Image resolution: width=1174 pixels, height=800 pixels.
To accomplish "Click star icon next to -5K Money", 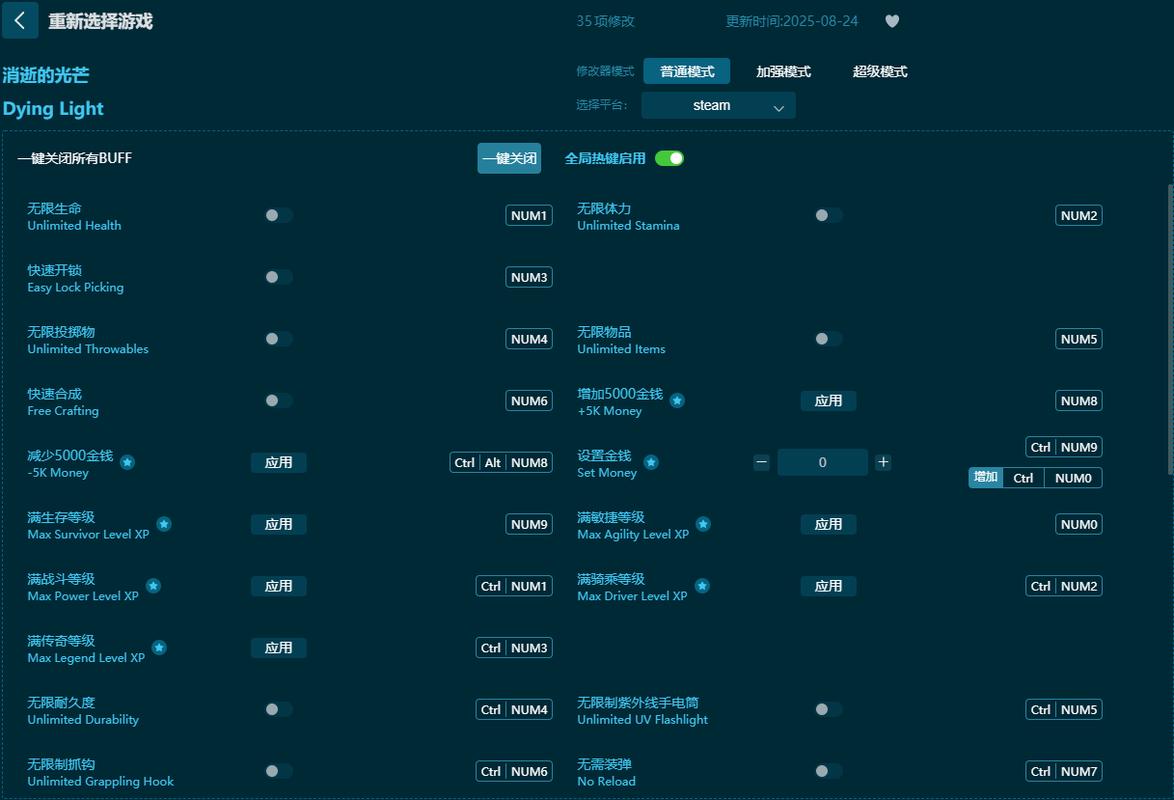I will point(127,462).
